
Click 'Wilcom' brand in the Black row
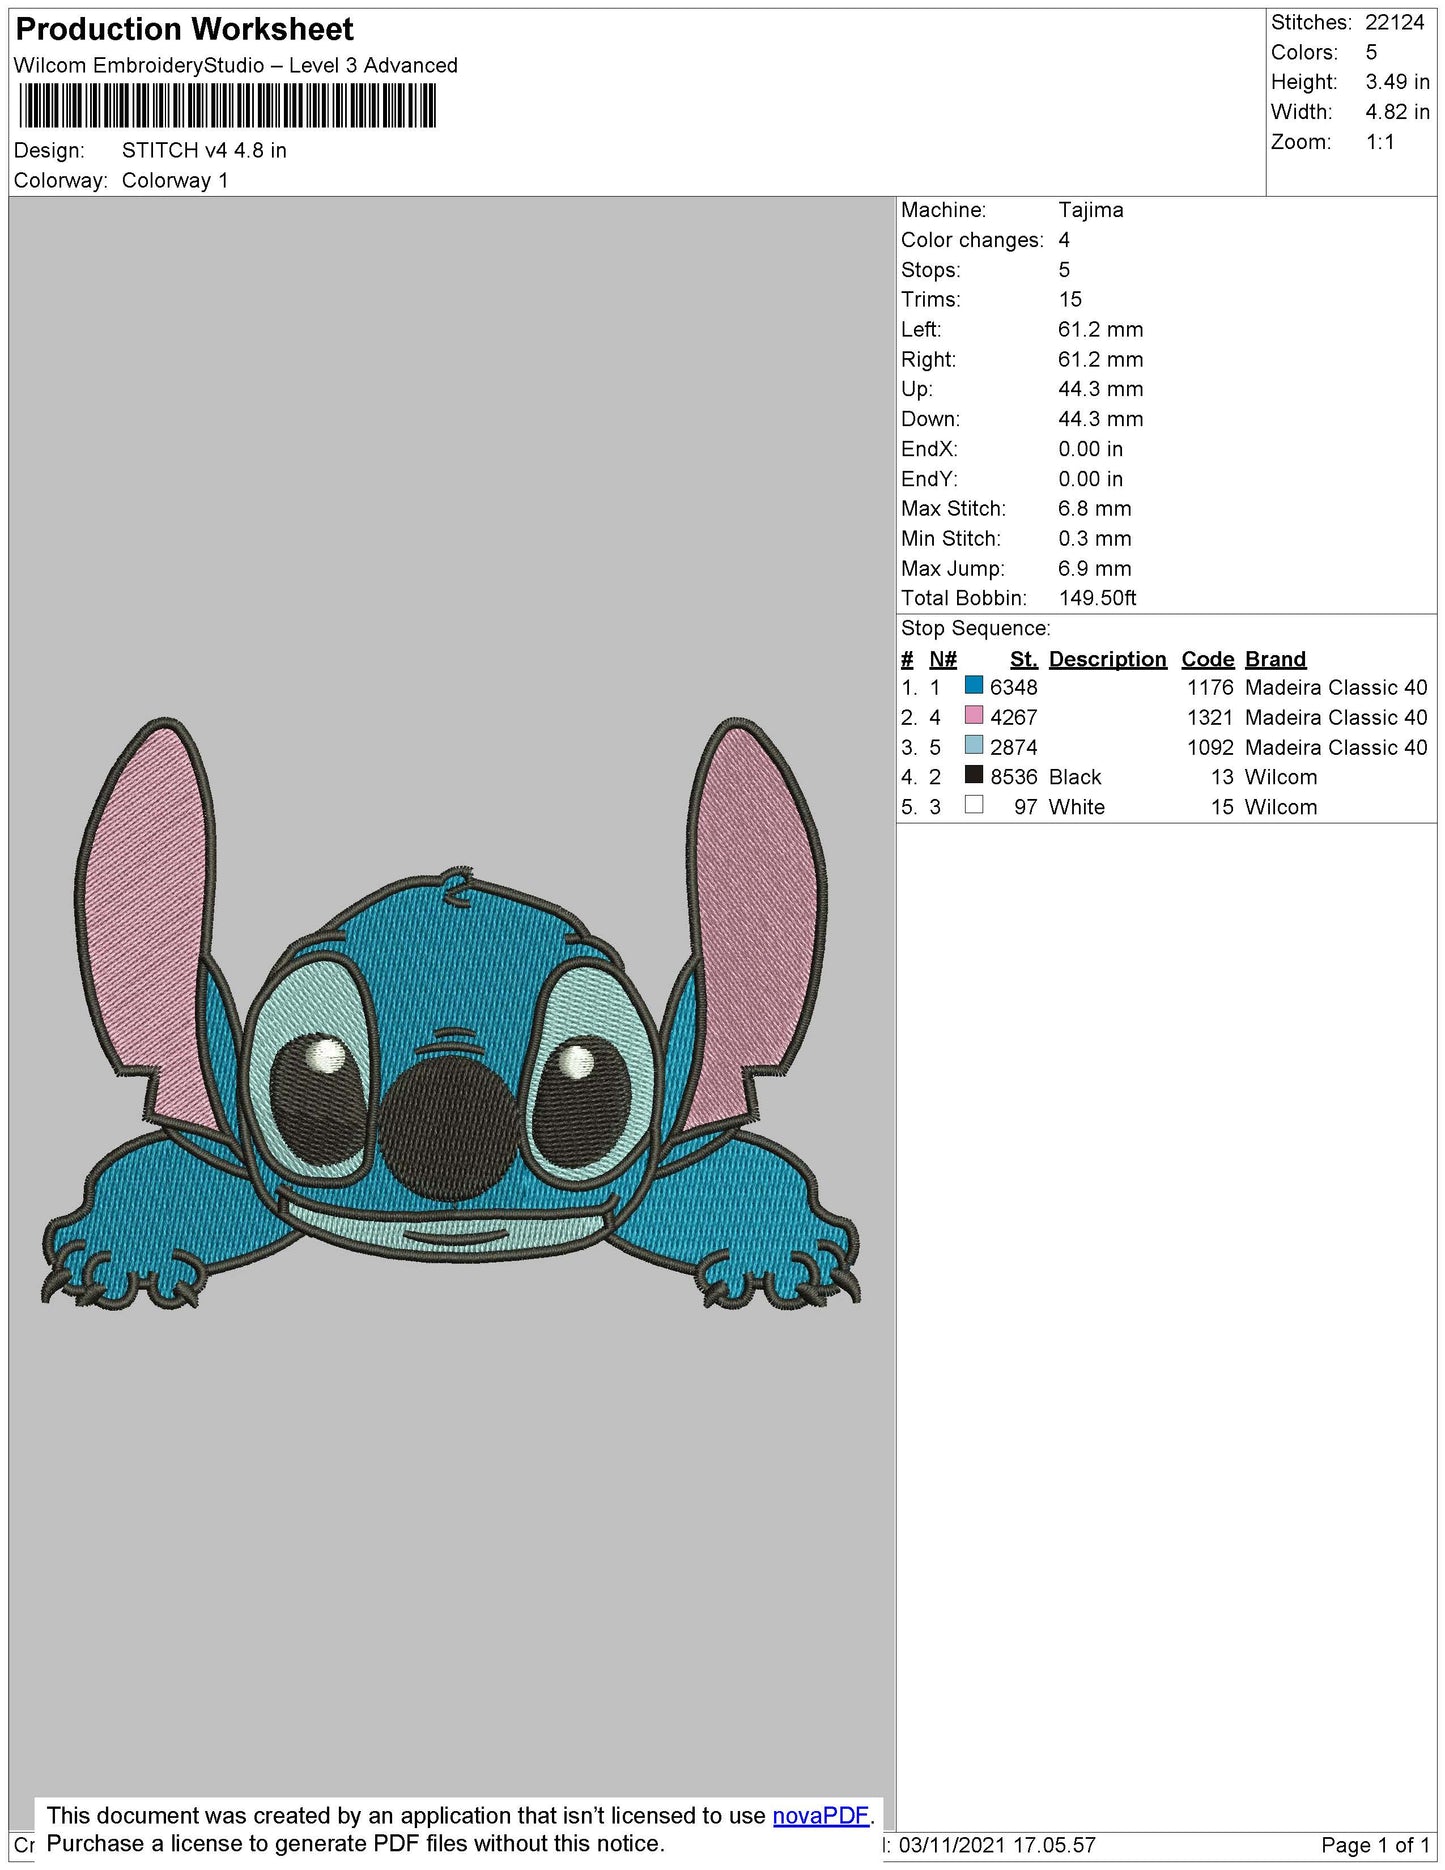point(1281,777)
